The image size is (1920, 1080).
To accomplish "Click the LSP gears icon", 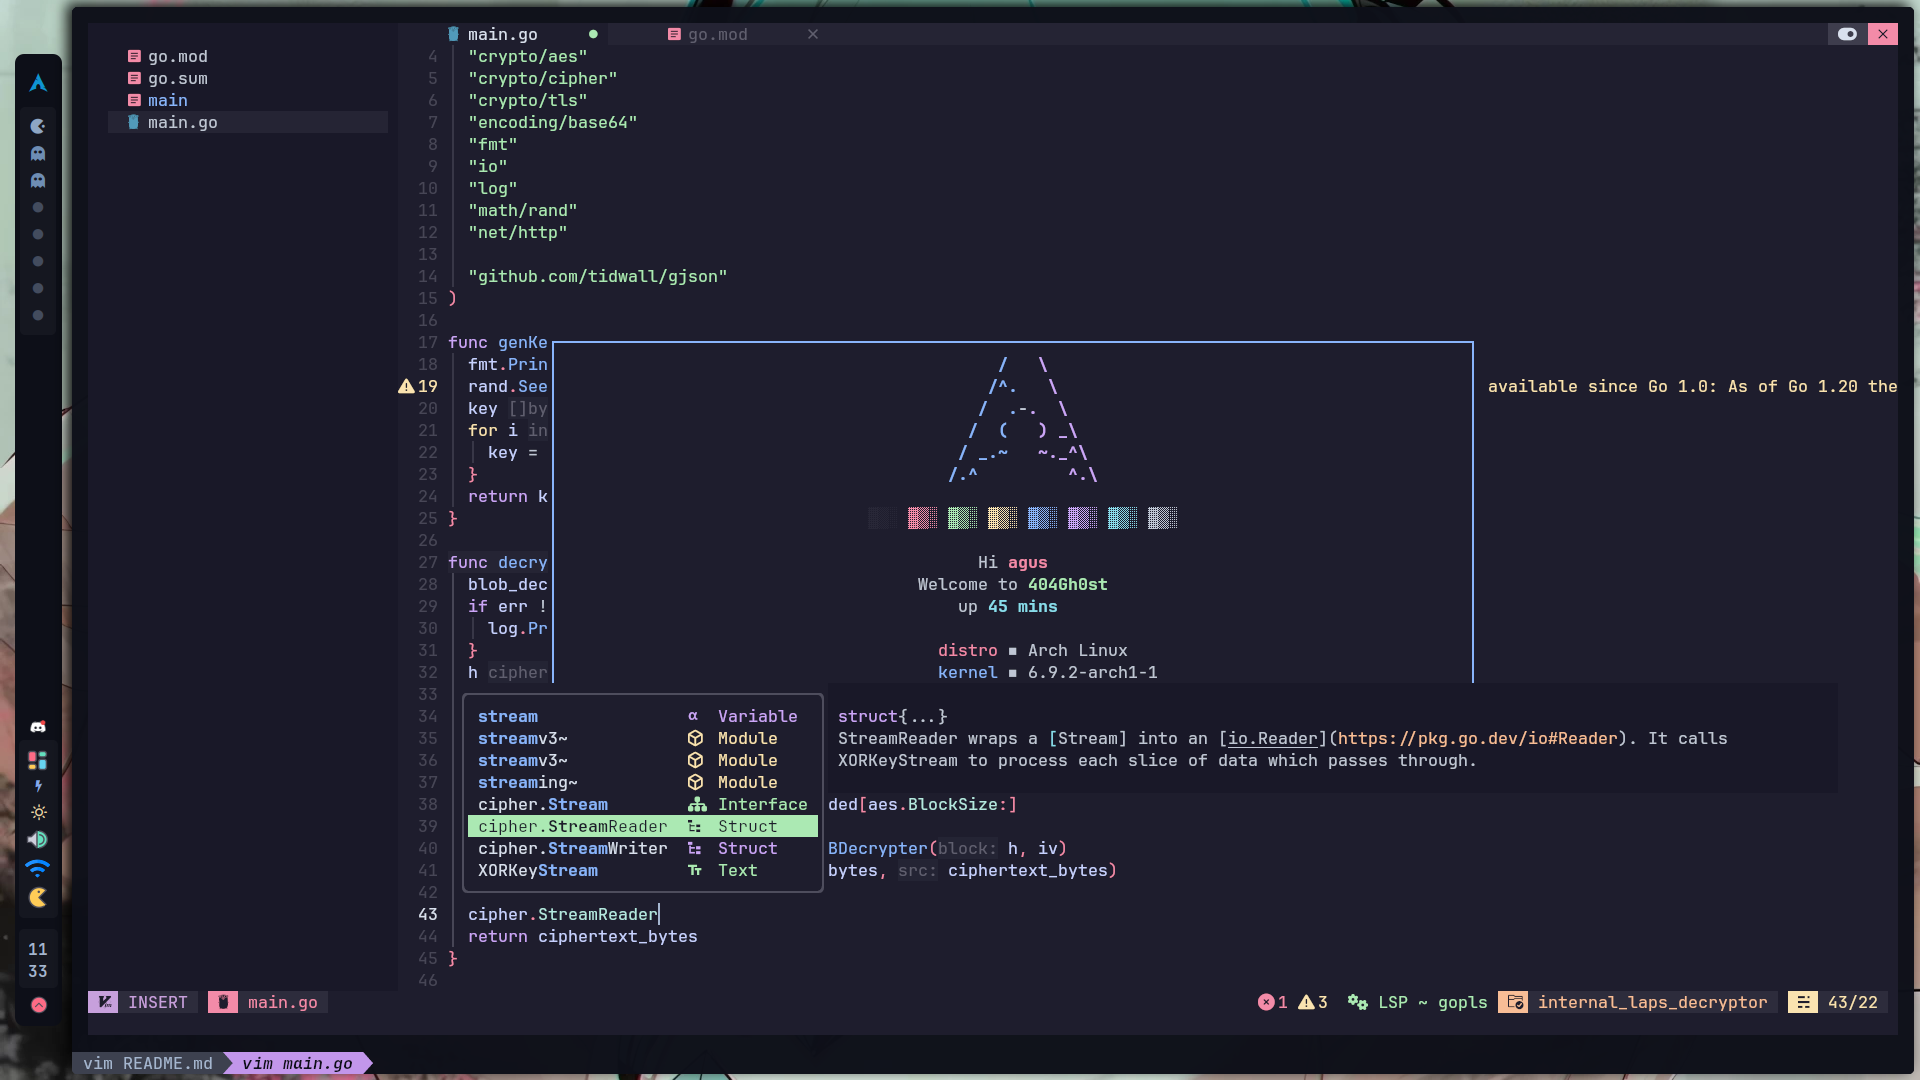I will pyautogui.click(x=1357, y=1002).
